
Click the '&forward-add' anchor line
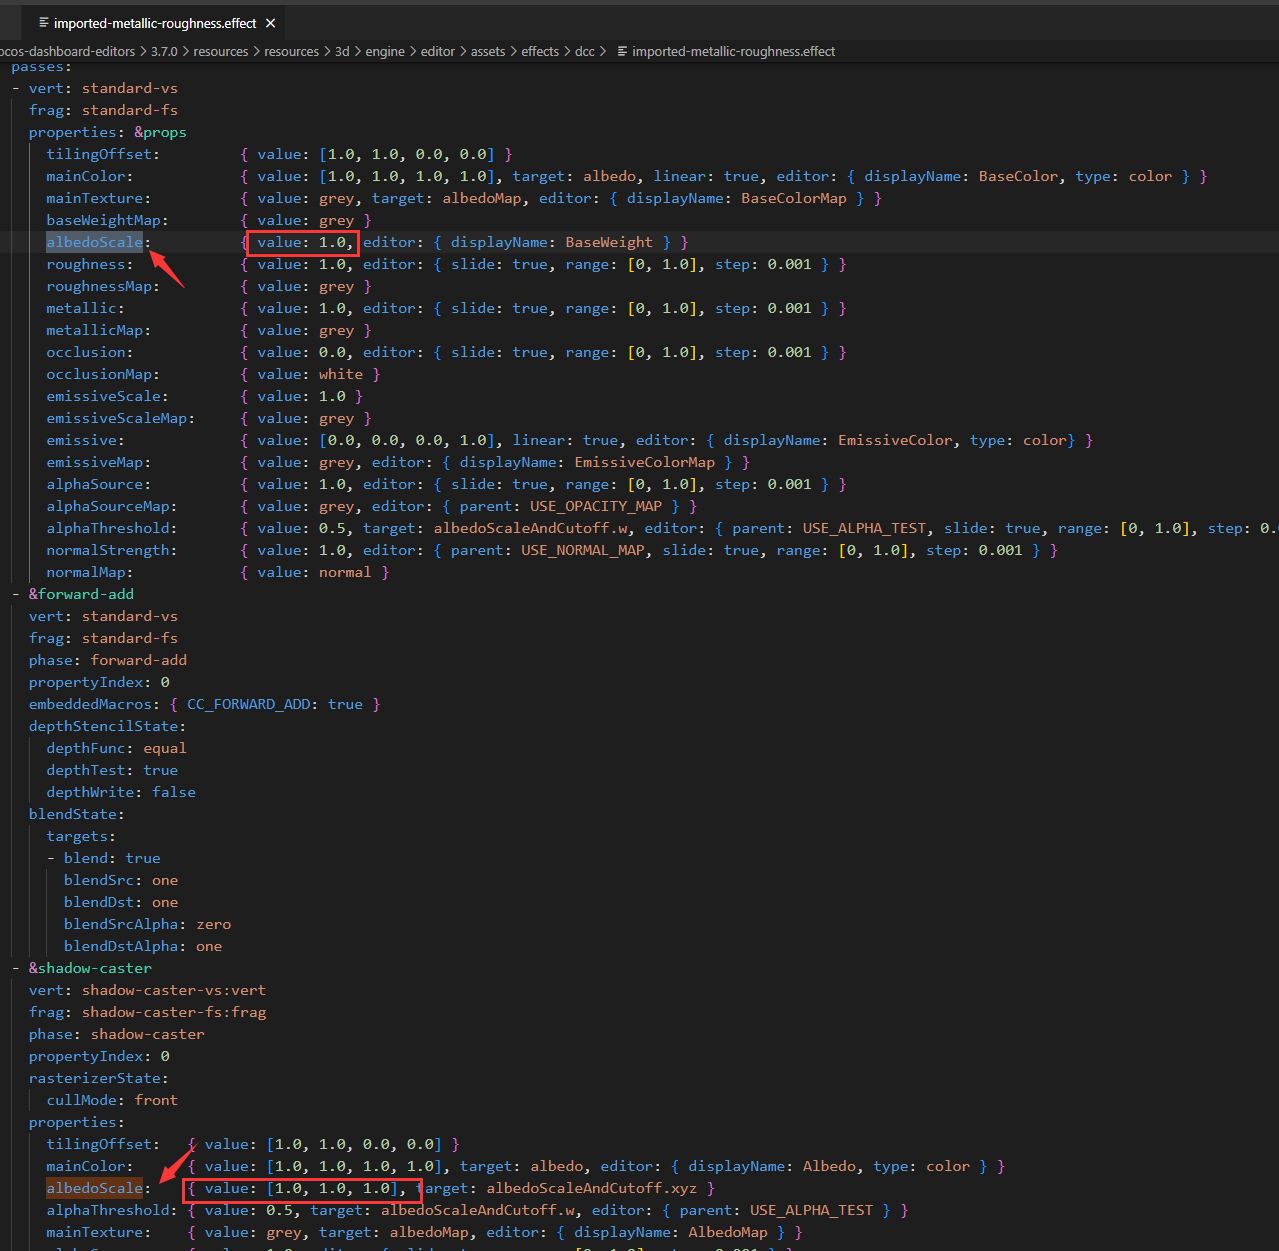click(x=81, y=594)
